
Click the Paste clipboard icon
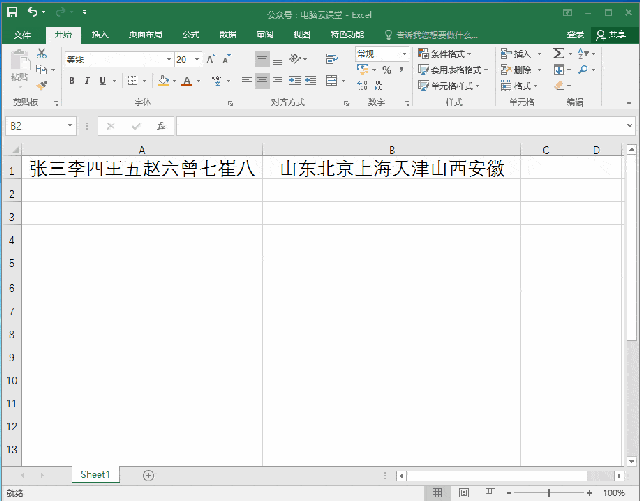point(20,59)
